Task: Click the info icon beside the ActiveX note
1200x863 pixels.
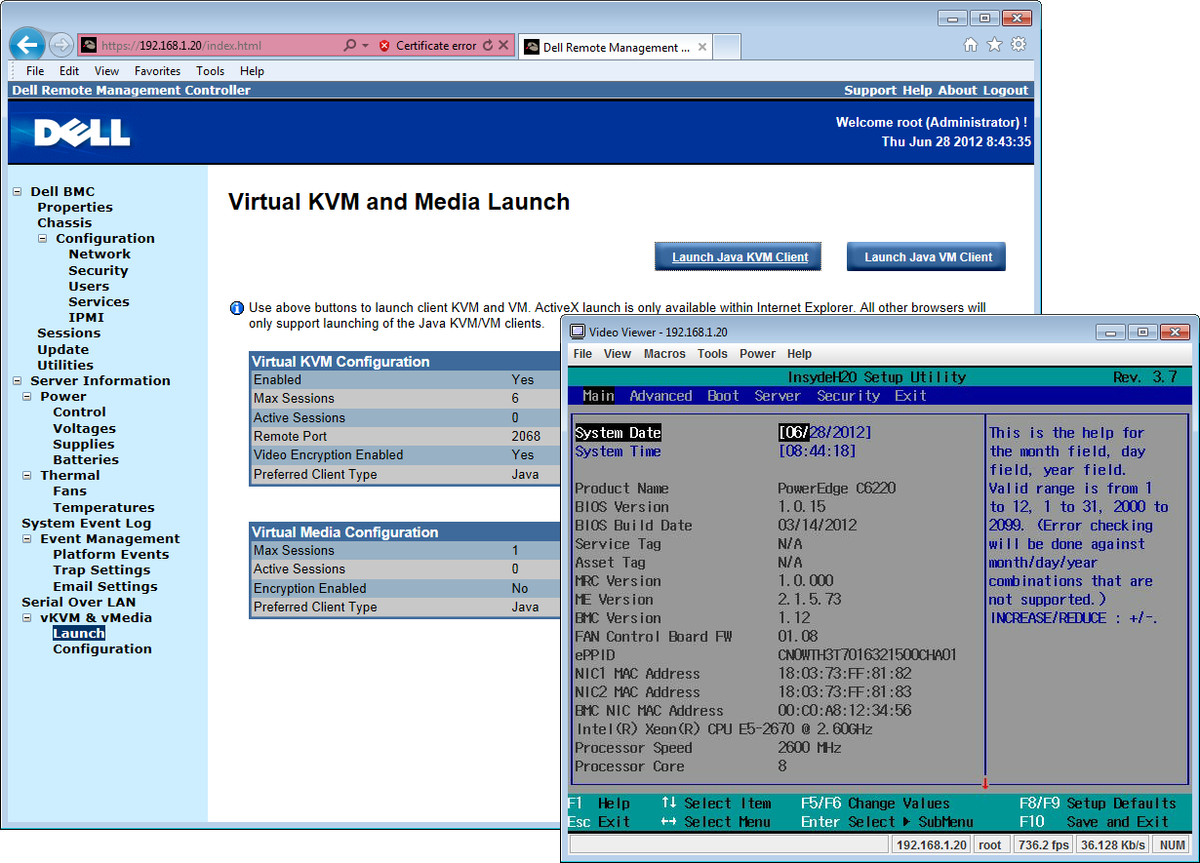Action: [237, 307]
